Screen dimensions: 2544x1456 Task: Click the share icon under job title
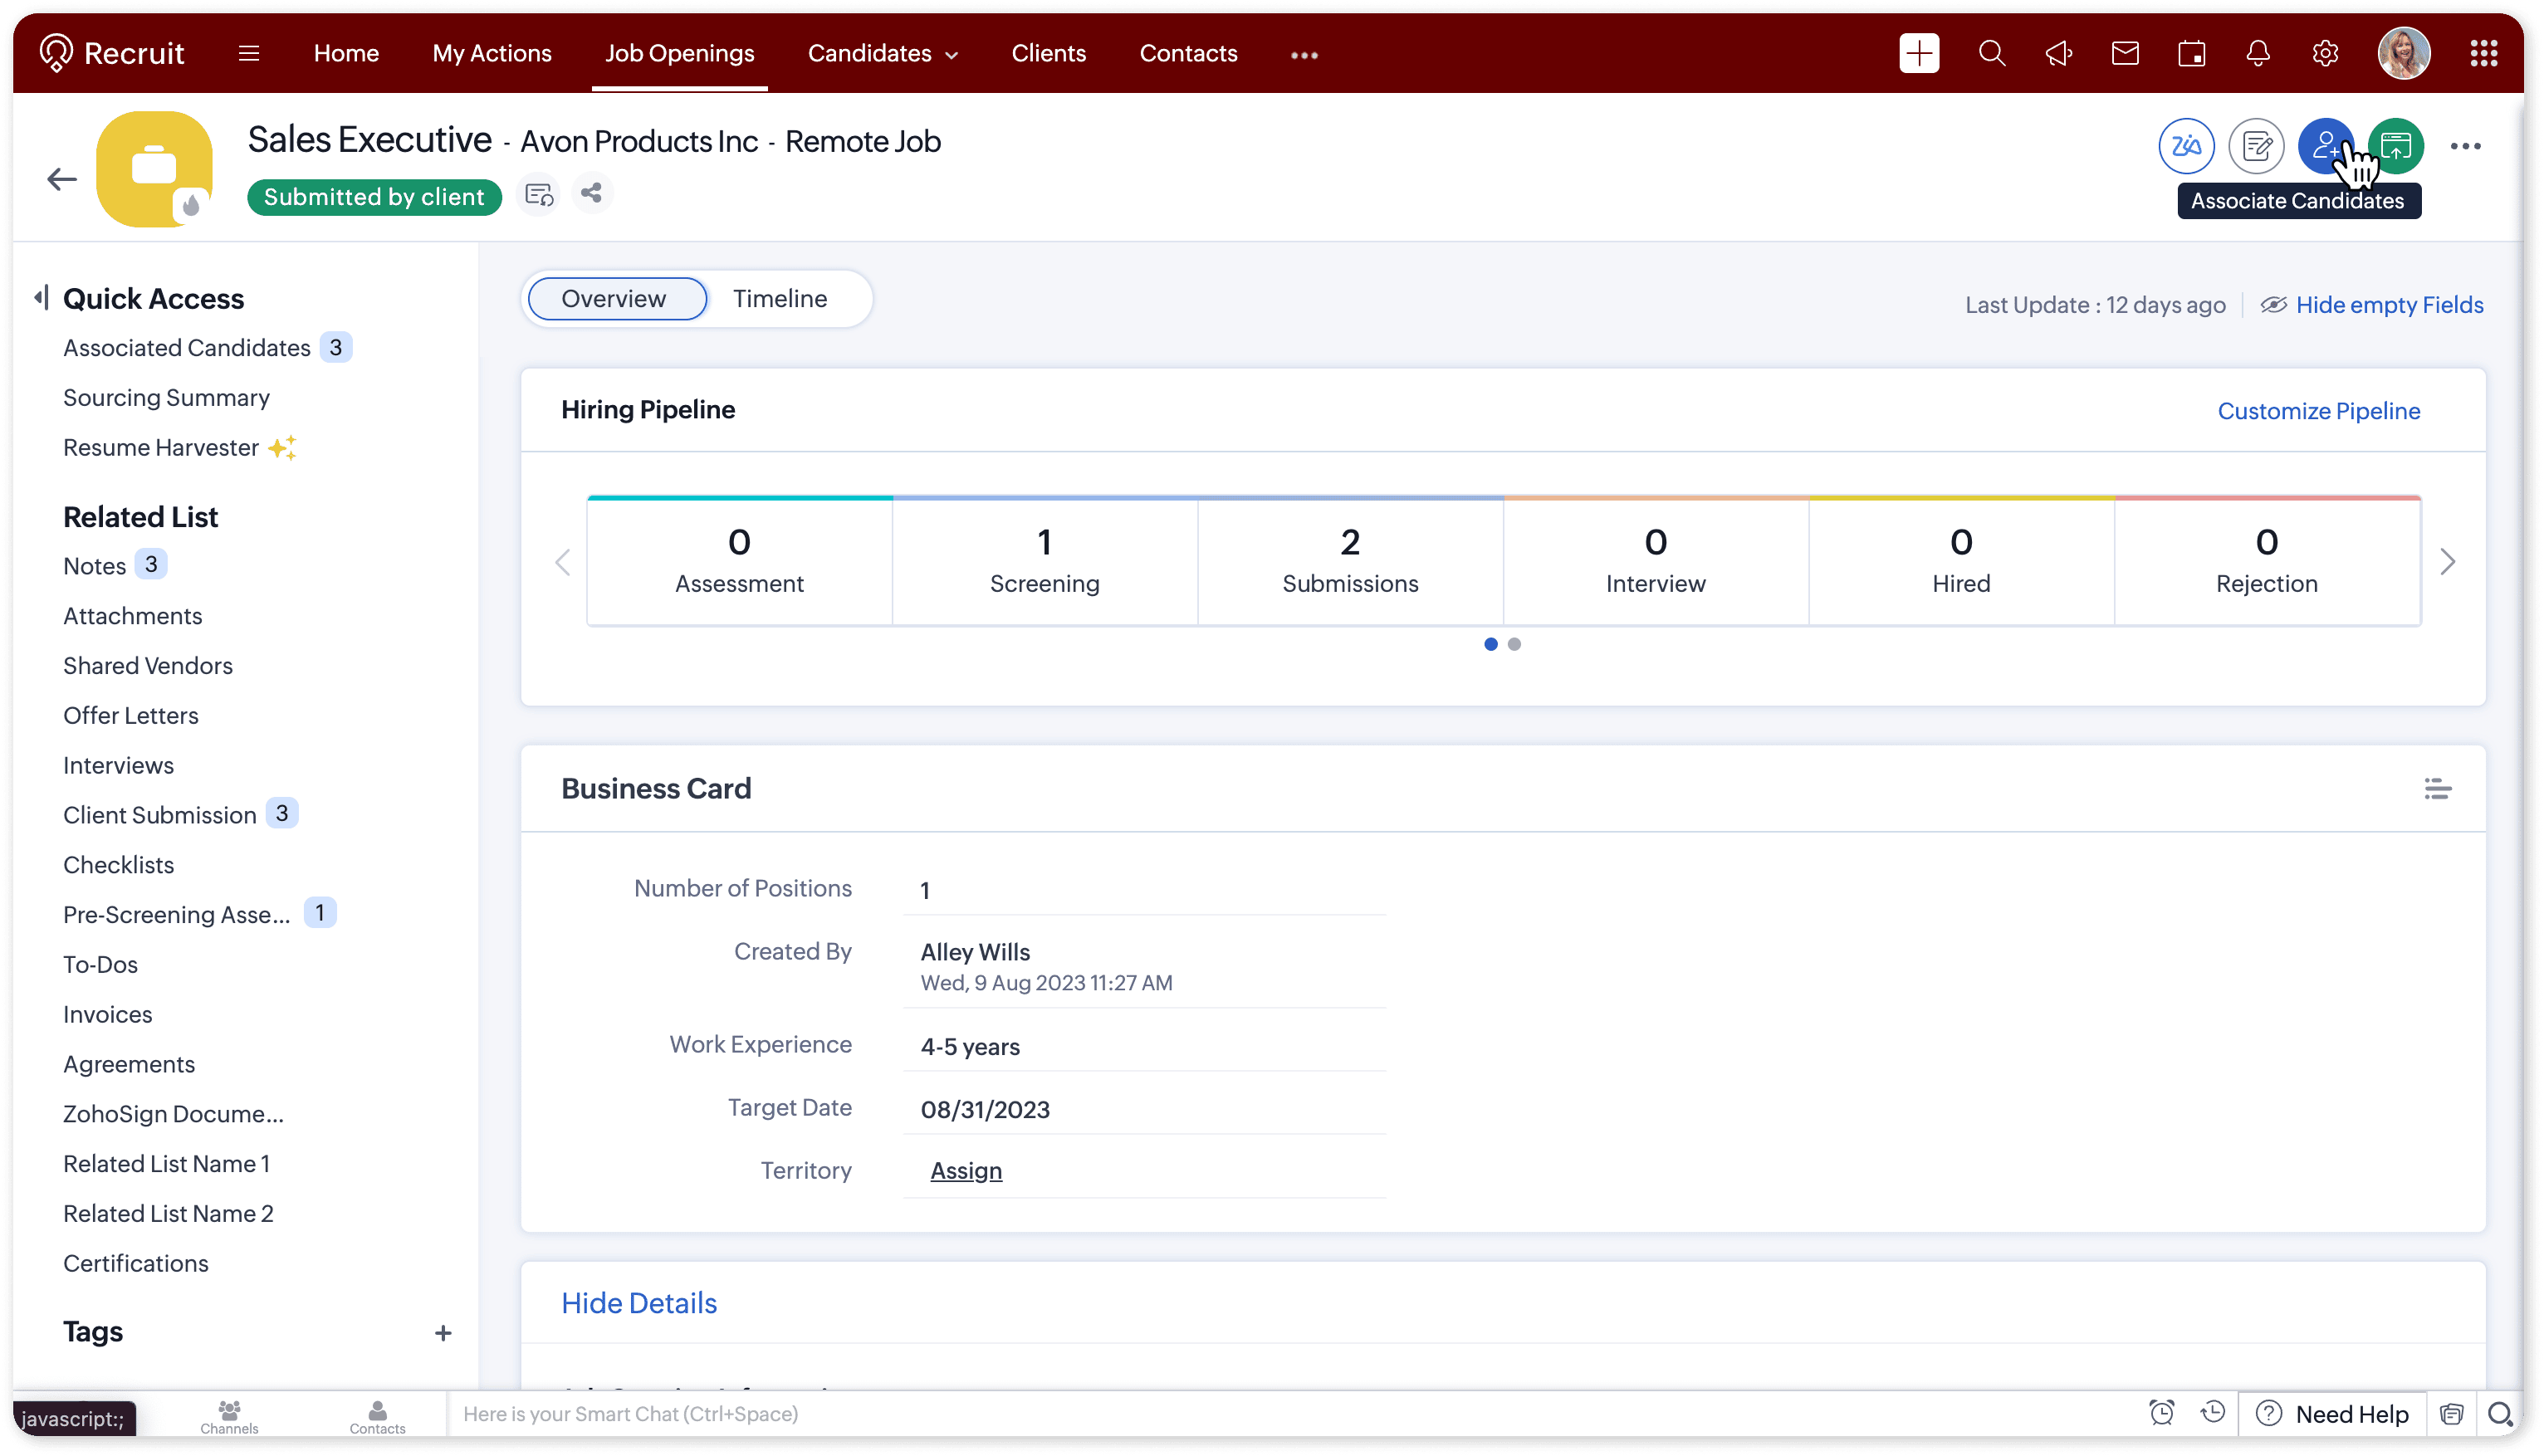click(591, 193)
